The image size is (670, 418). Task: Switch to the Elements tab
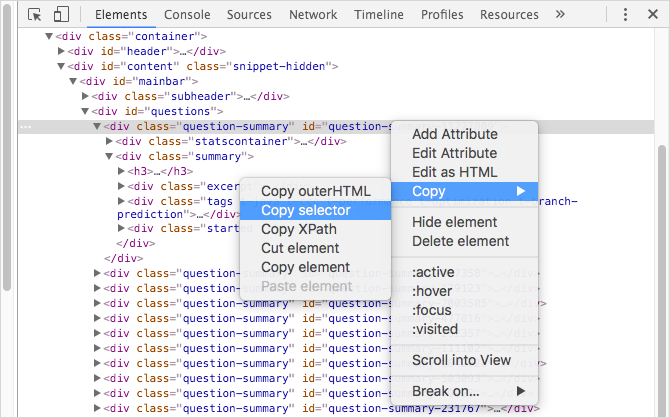point(121,15)
